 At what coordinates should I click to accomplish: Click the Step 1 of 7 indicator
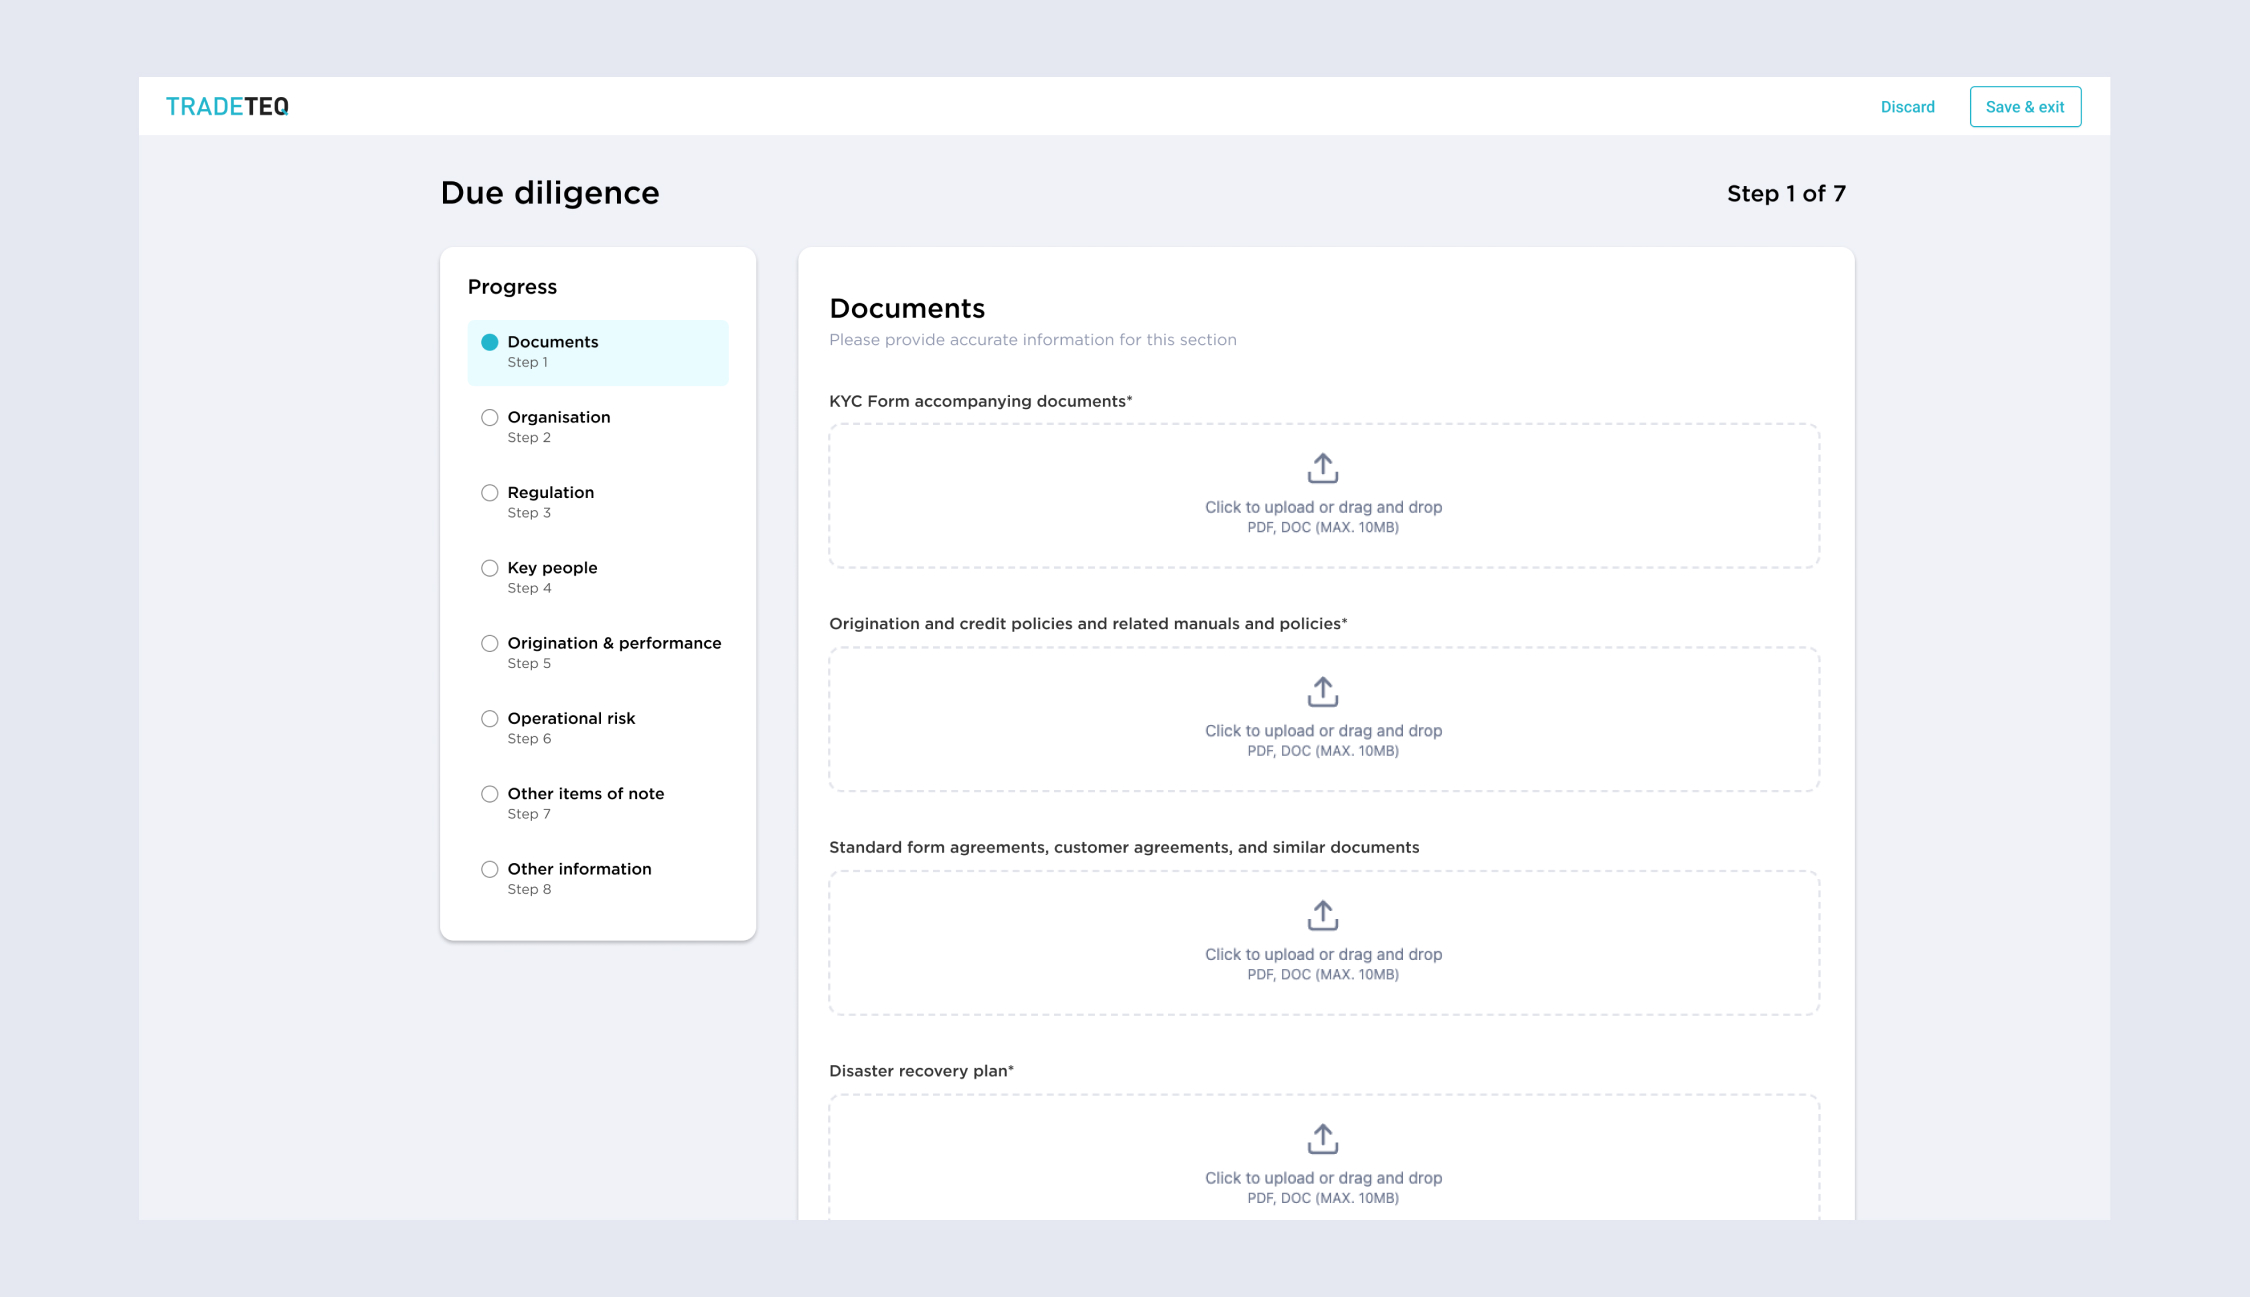point(1785,194)
